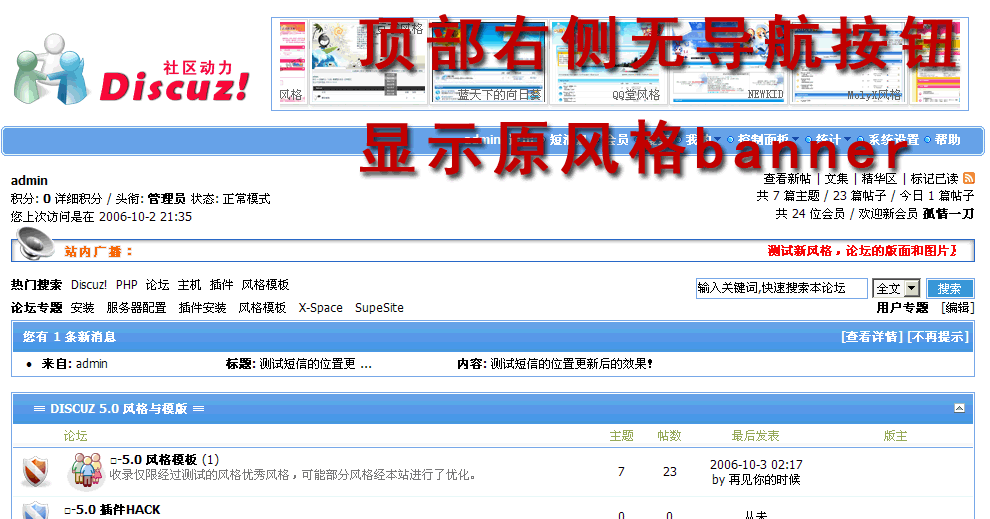The image size is (990, 519).
Task: Click 标记已读 link
Action: [x=934, y=179]
